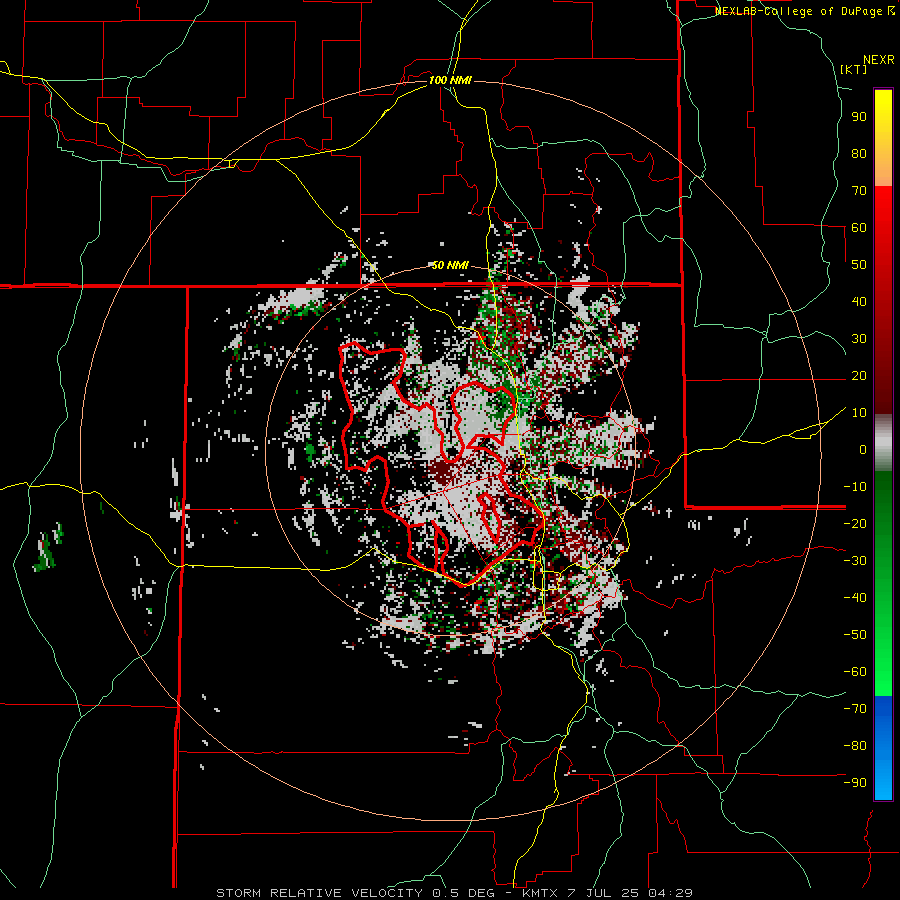Click the 30 value on velocity scale
This screenshot has height=900, width=900.
pos(859,339)
